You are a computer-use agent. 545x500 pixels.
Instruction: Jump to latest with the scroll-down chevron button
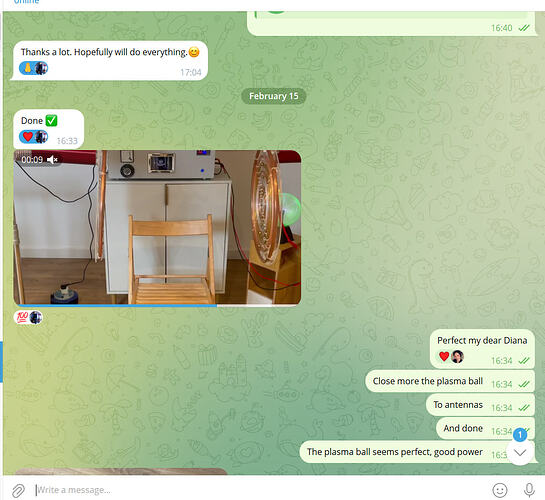tap(520, 452)
